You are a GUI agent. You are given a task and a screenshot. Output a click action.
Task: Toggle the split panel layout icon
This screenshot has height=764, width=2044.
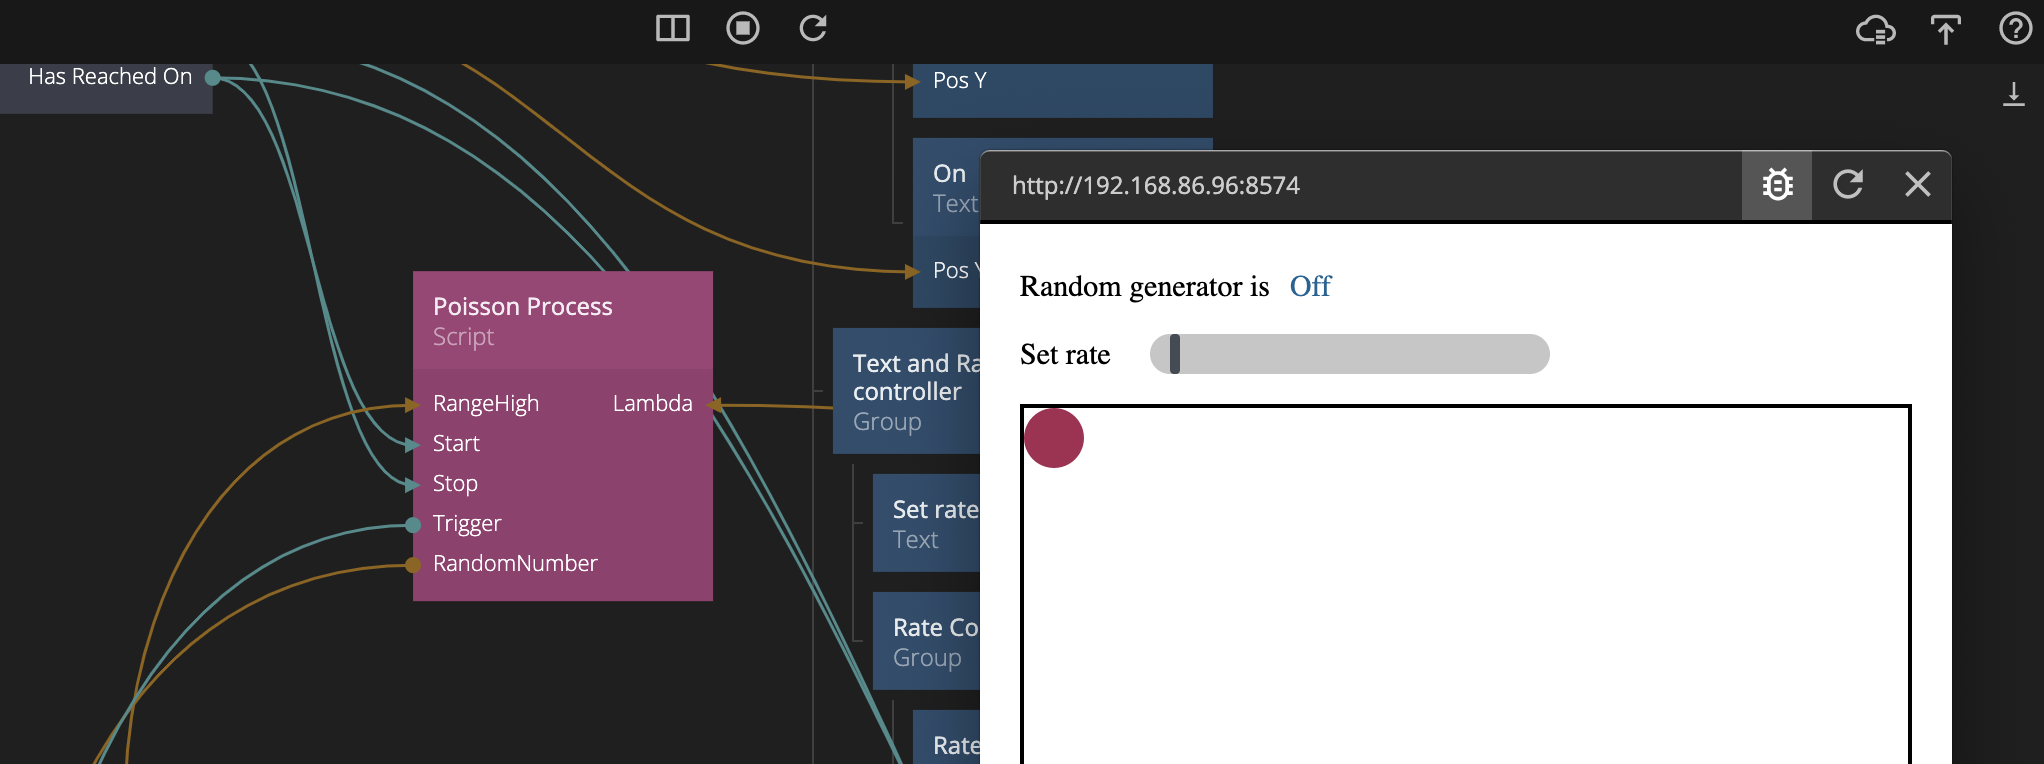[x=673, y=28]
